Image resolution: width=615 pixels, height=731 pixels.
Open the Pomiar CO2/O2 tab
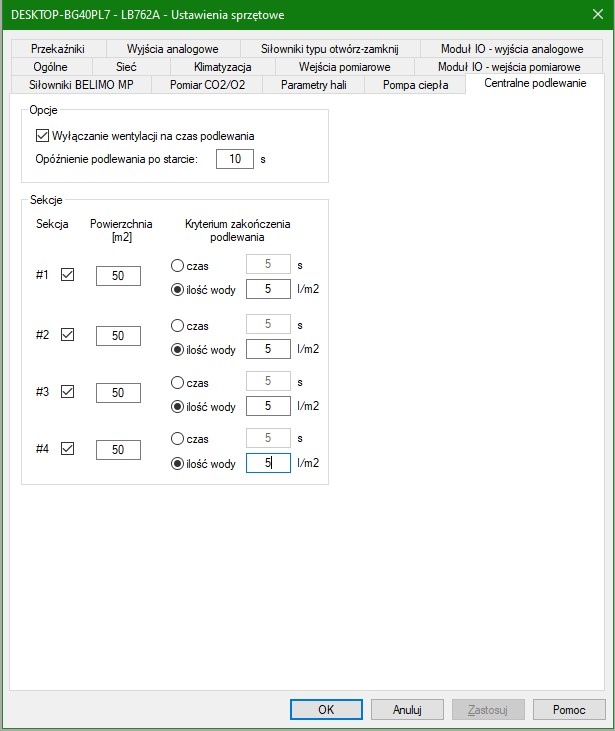207,85
